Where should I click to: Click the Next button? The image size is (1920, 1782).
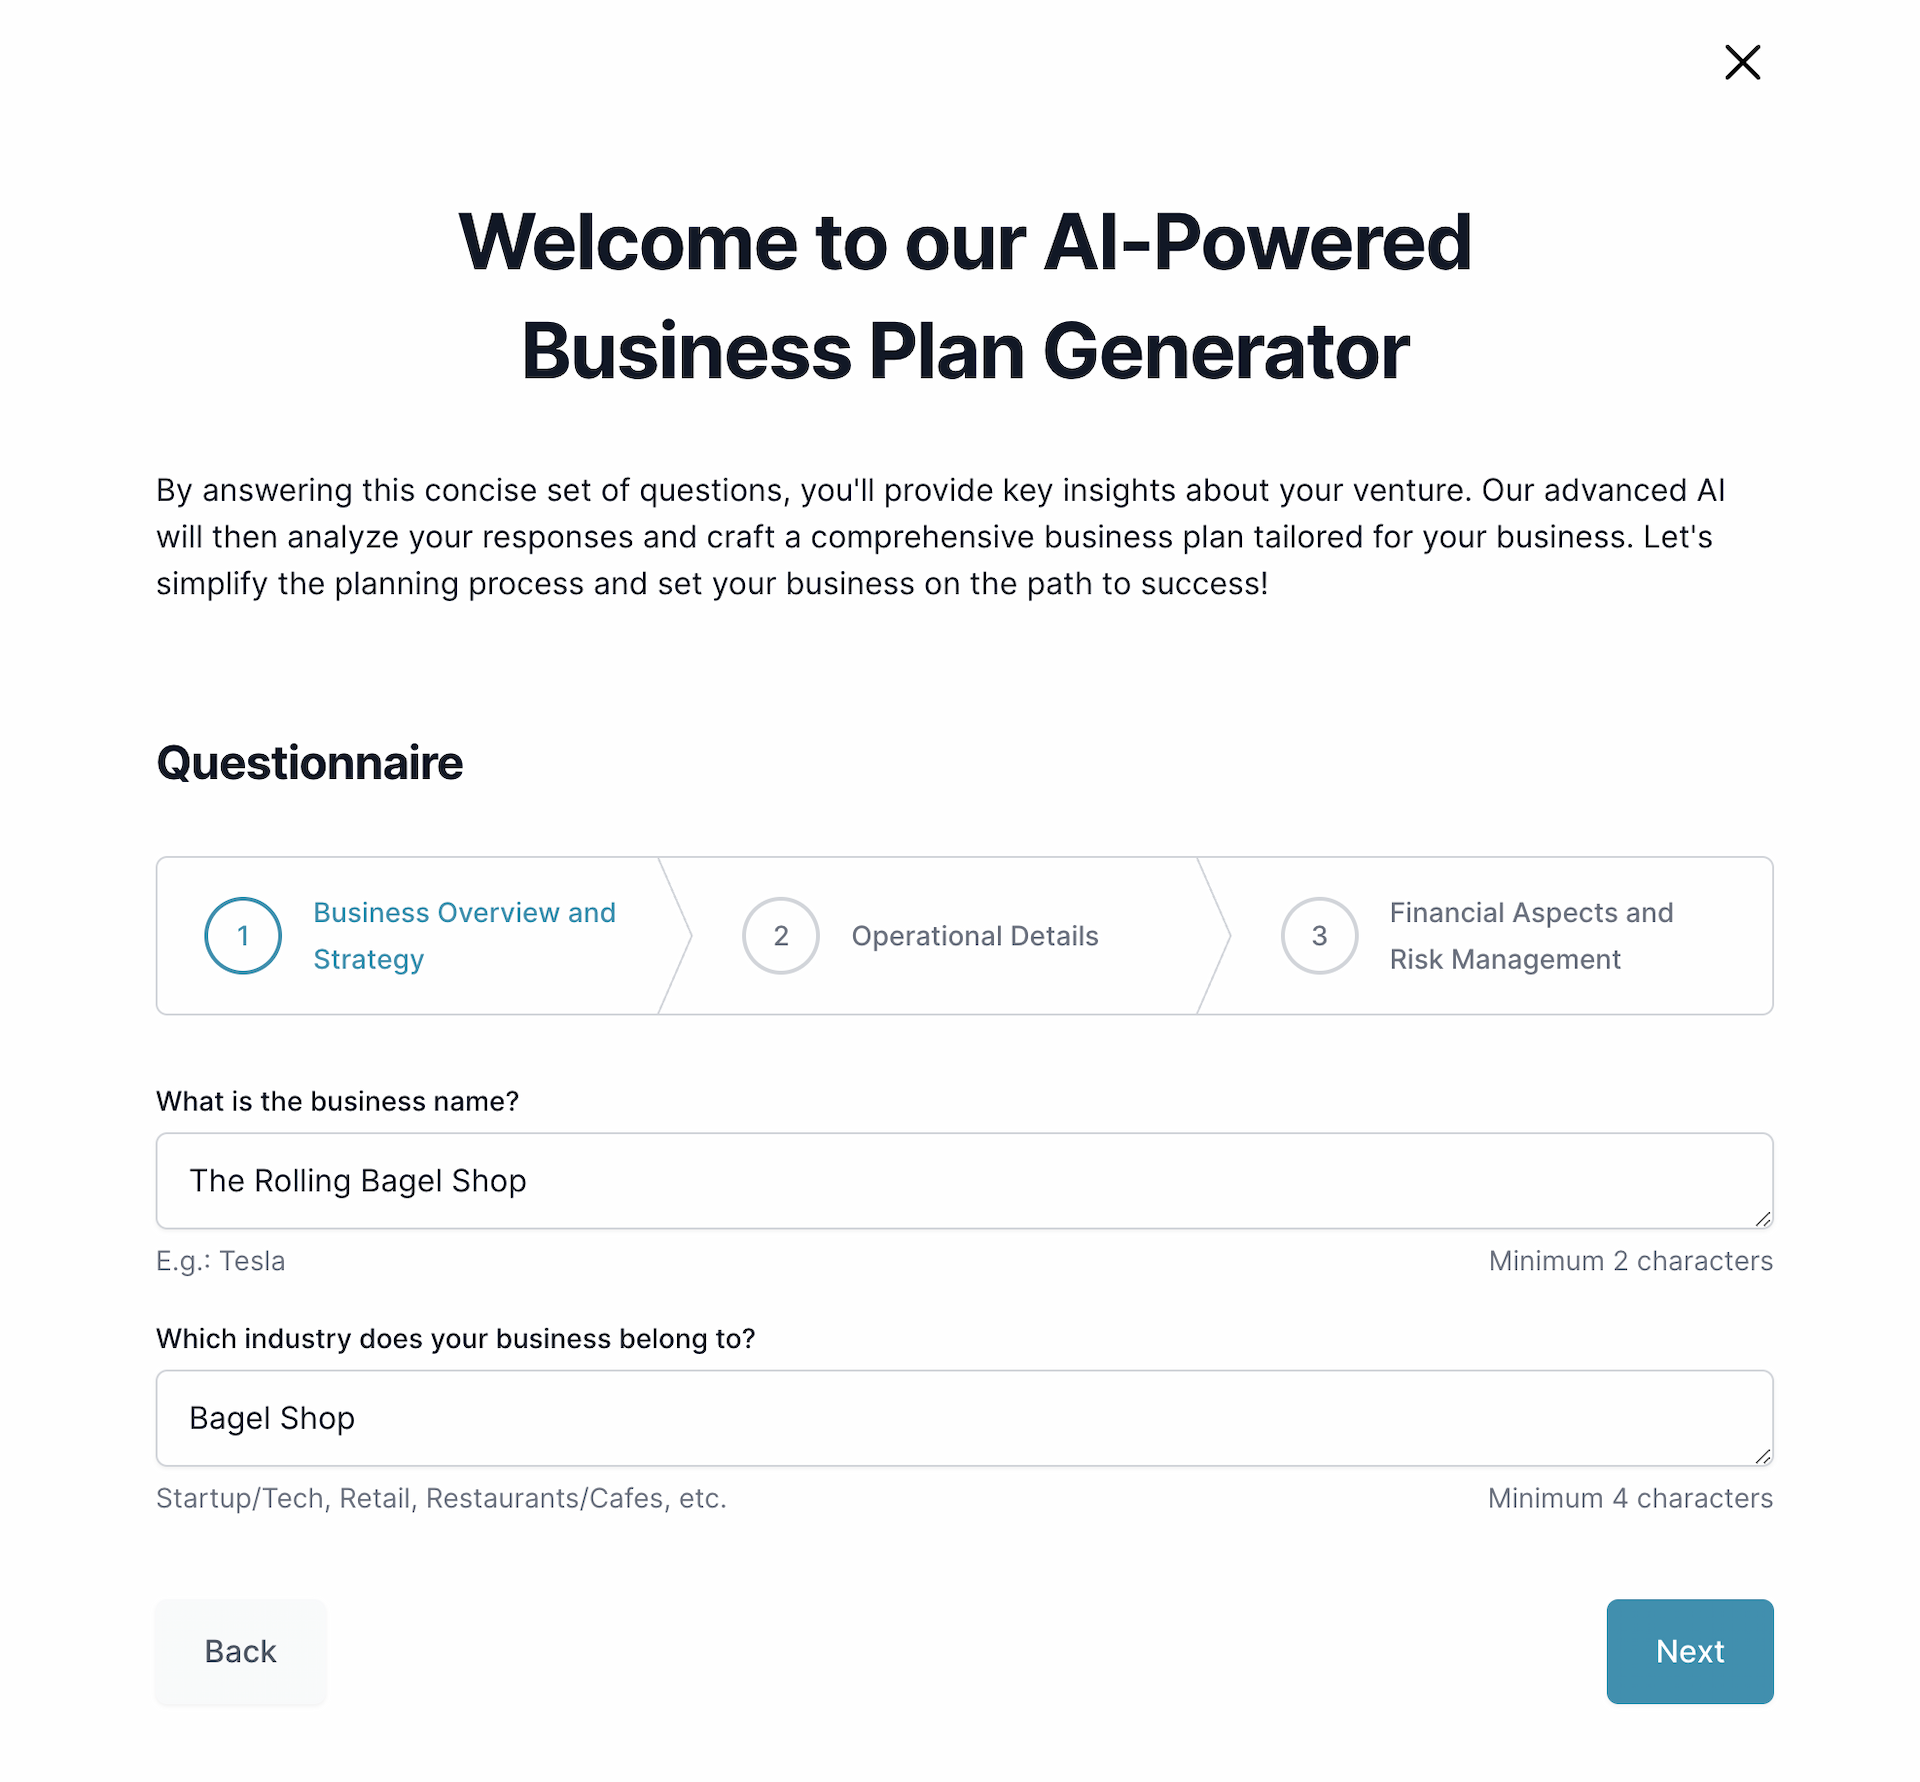(1689, 1651)
